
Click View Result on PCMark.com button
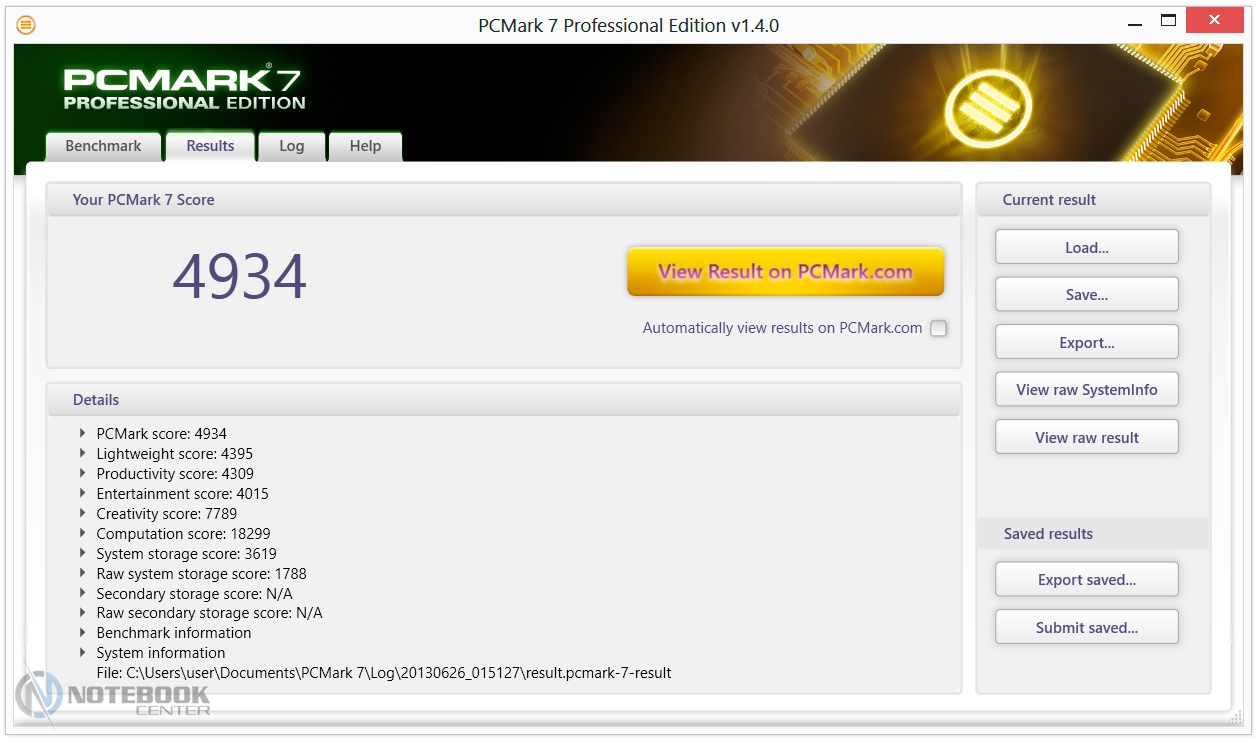[785, 272]
